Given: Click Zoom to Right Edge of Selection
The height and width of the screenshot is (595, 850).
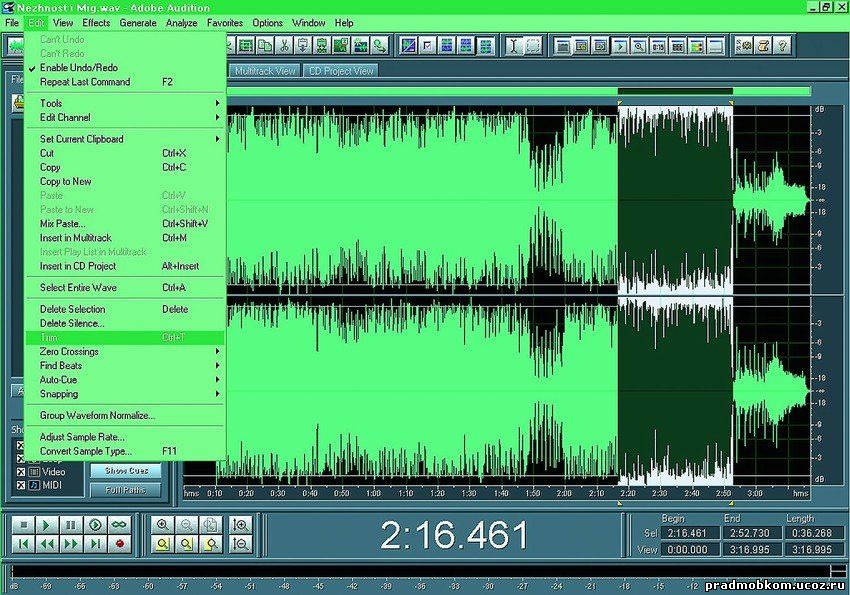Looking at the screenshot, I should tap(210, 544).
